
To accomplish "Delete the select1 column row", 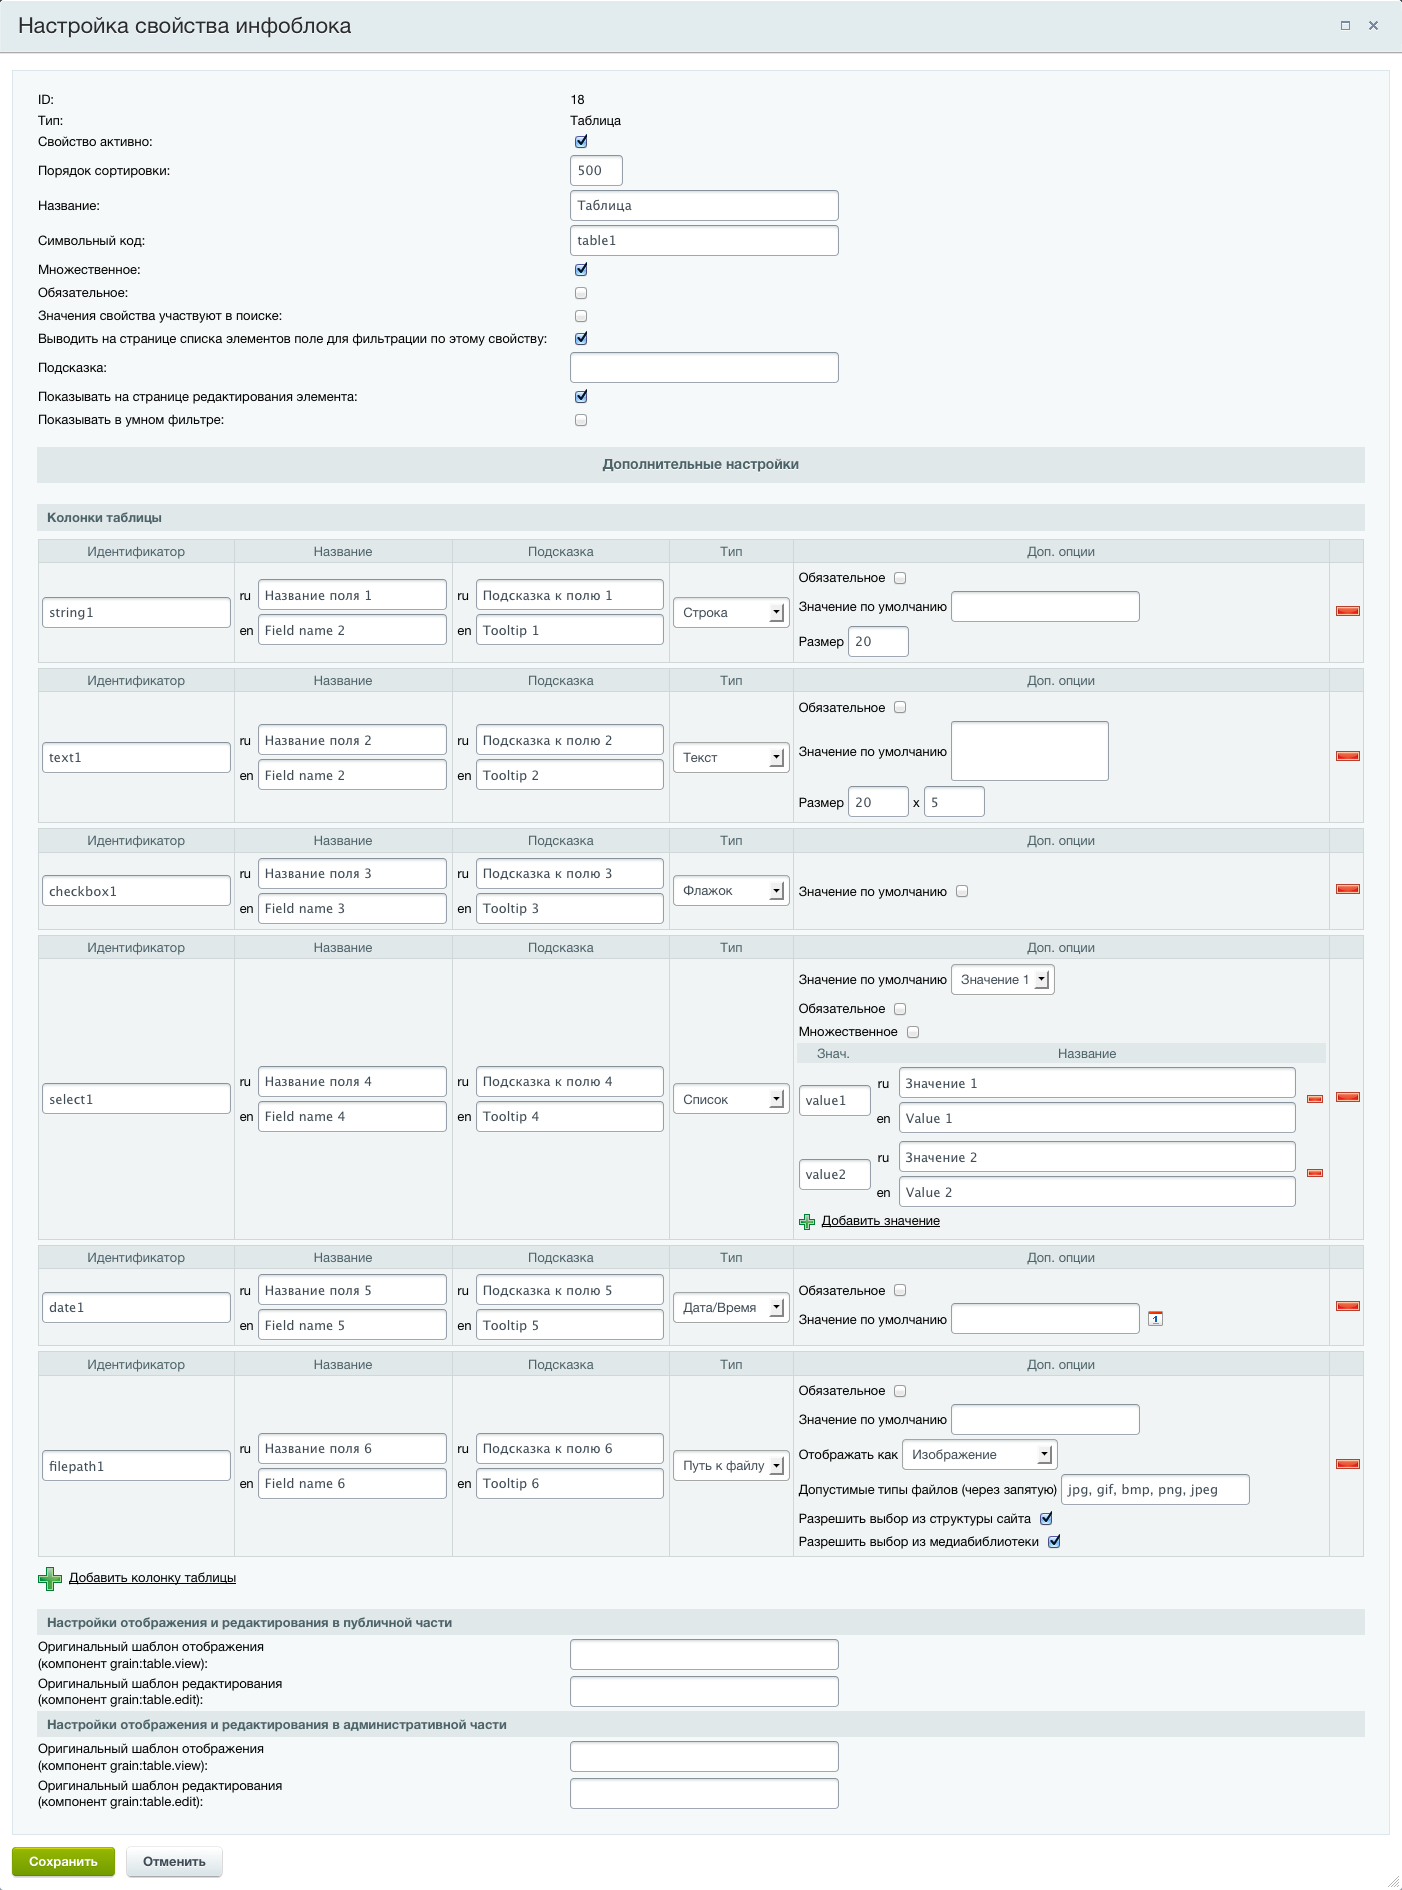I will point(1347,1097).
